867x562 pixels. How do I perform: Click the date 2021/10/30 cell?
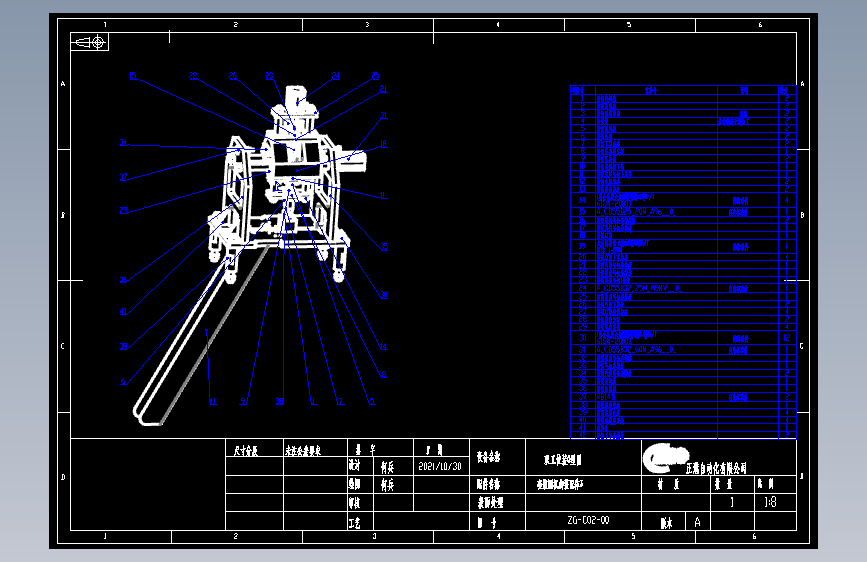coord(440,466)
